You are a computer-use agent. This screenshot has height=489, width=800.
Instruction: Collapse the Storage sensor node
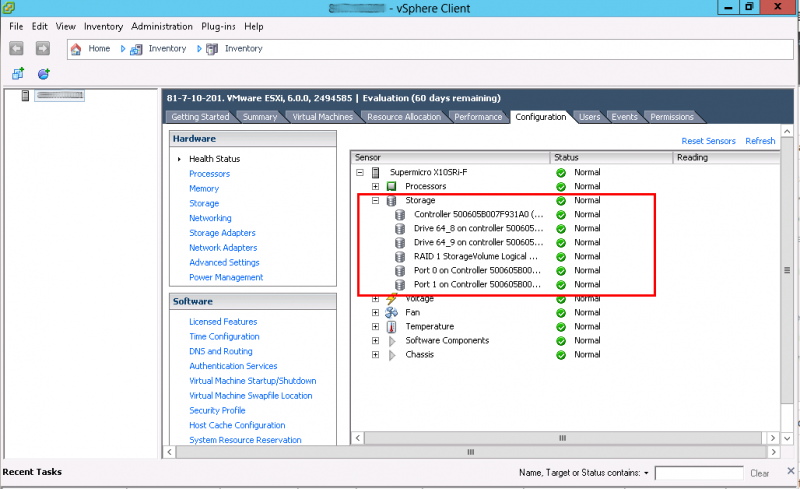click(376, 201)
